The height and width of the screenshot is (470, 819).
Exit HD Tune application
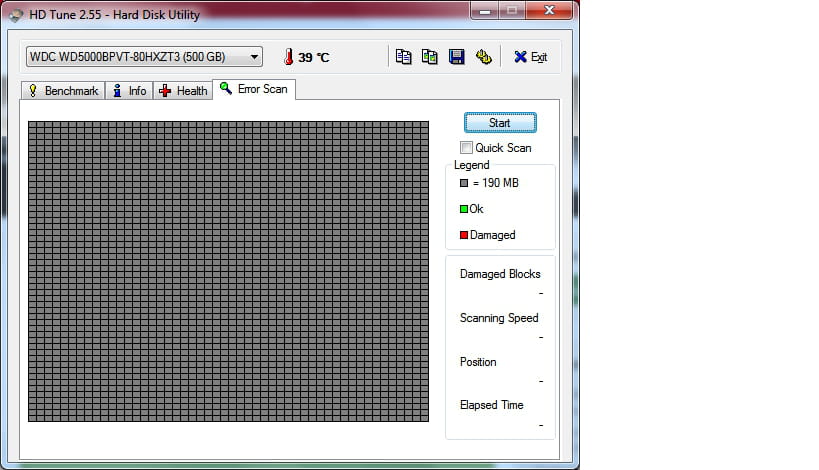click(530, 57)
